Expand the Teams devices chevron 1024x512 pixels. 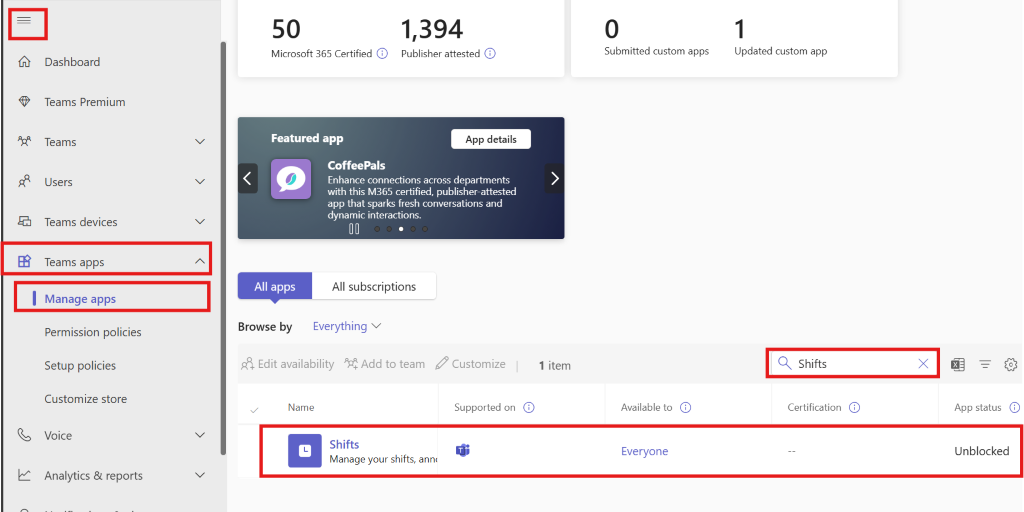point(200,222)
